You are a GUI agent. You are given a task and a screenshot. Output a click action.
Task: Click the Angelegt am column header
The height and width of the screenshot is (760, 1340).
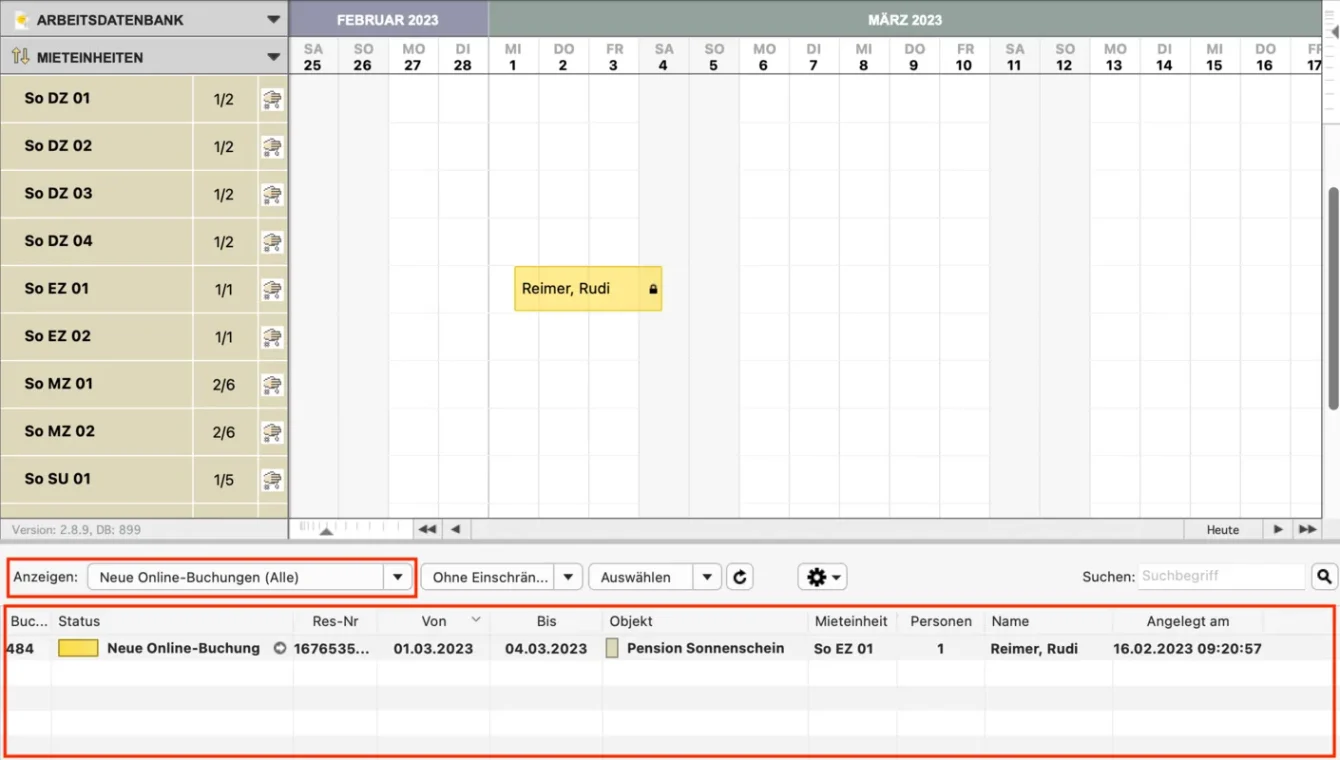pos(1188,621)
